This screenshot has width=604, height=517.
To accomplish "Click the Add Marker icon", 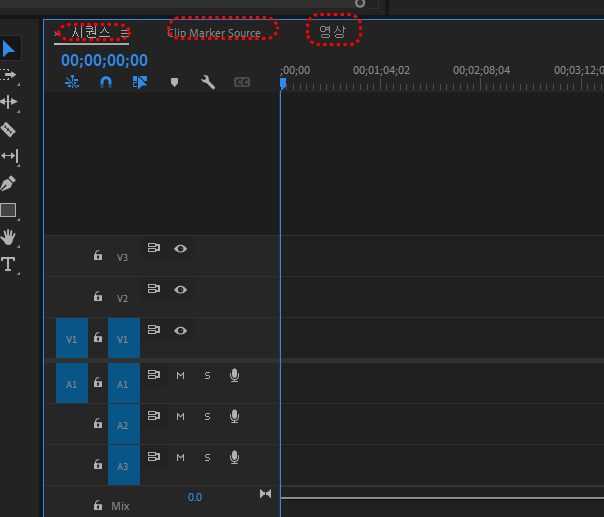I will click(174, 83).
